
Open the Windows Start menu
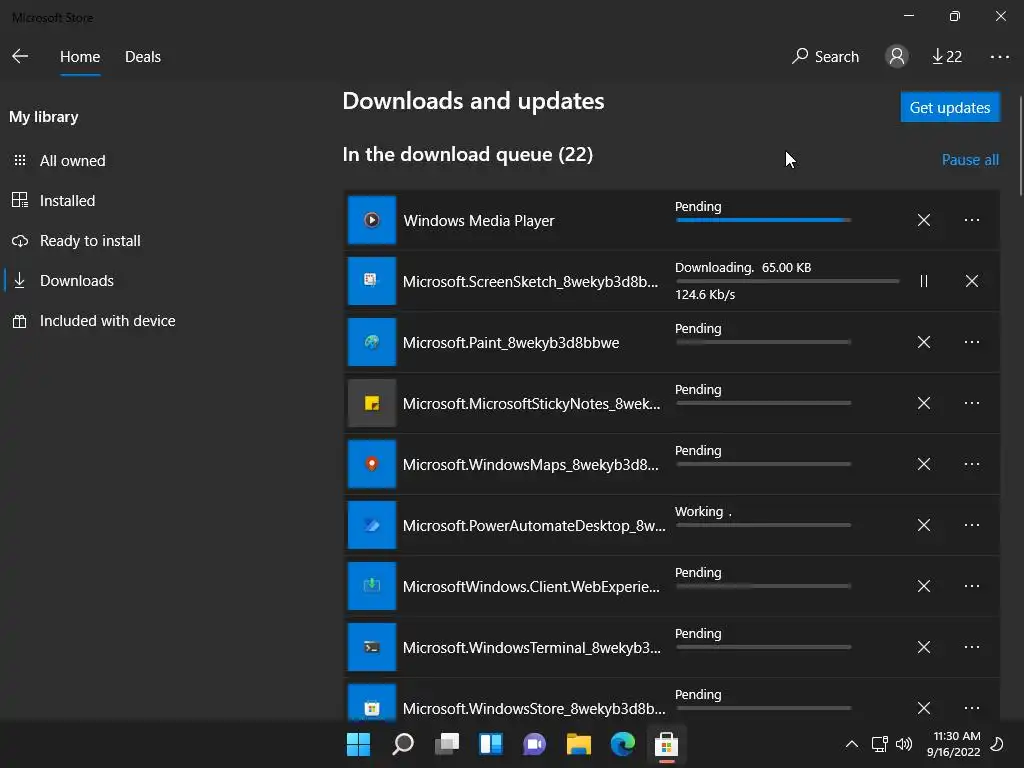[x=359, y=744]
